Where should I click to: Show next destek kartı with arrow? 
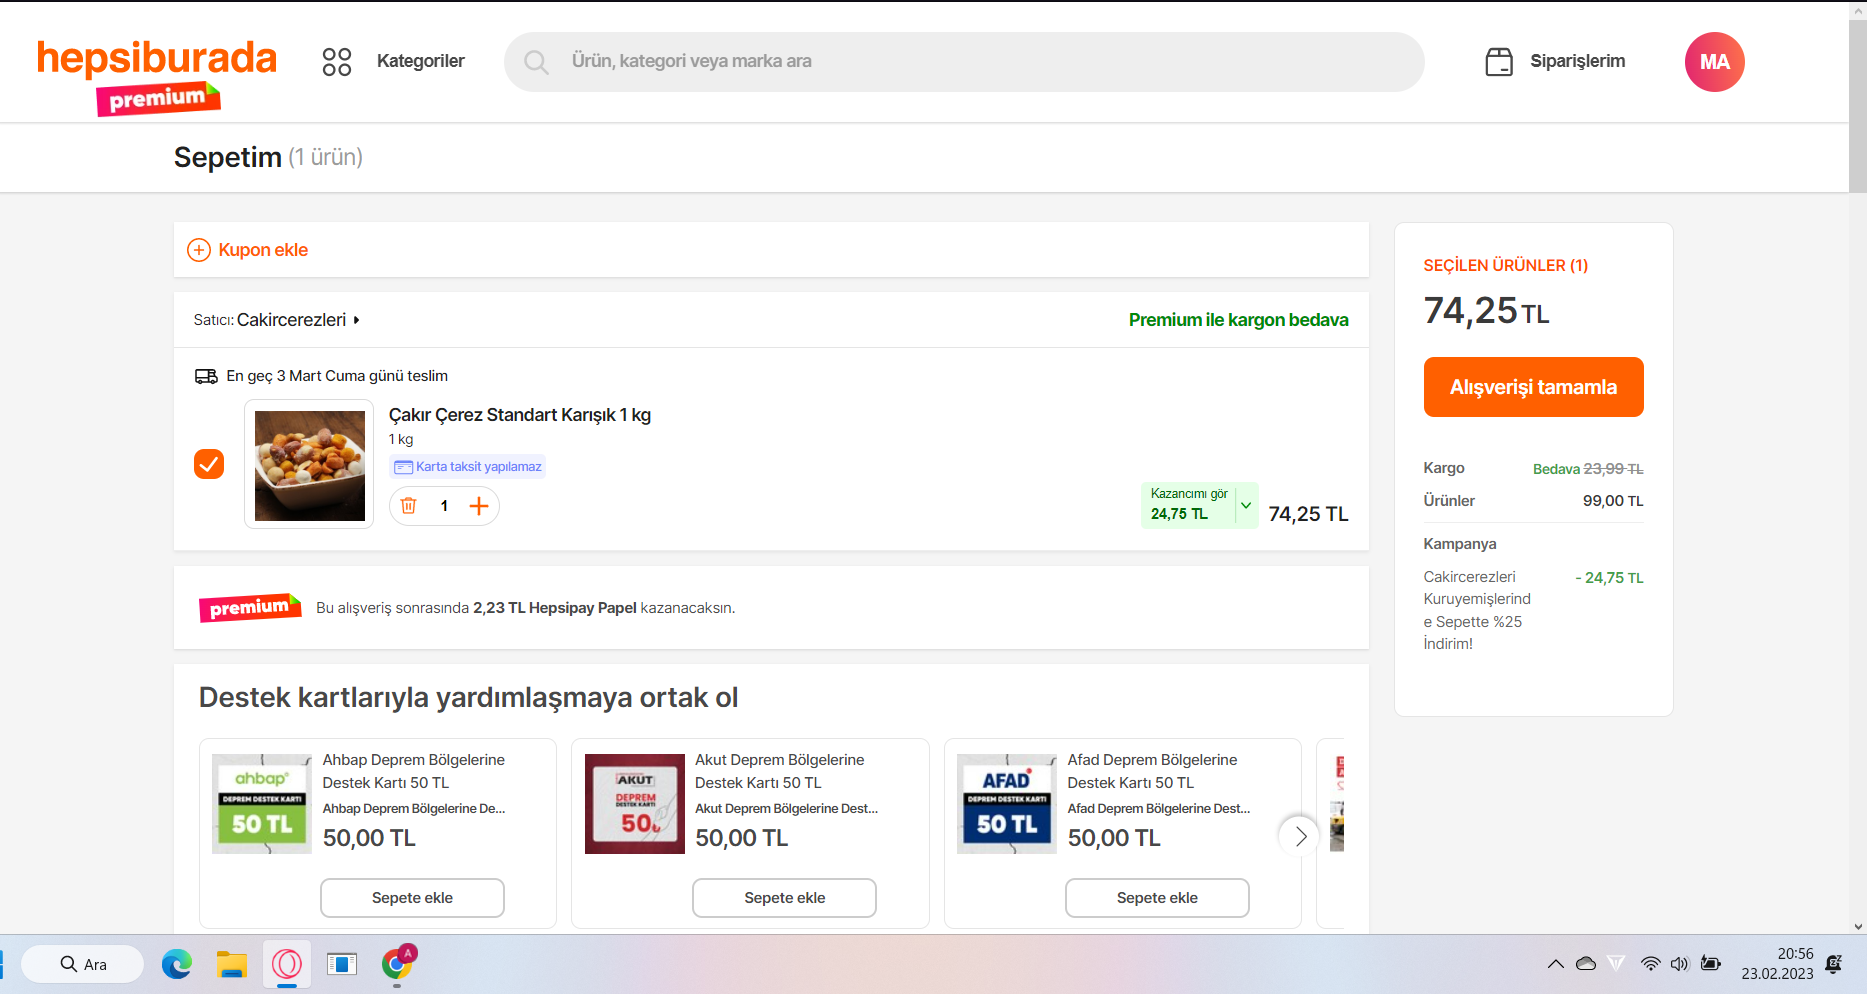(x=1300, y=836)
